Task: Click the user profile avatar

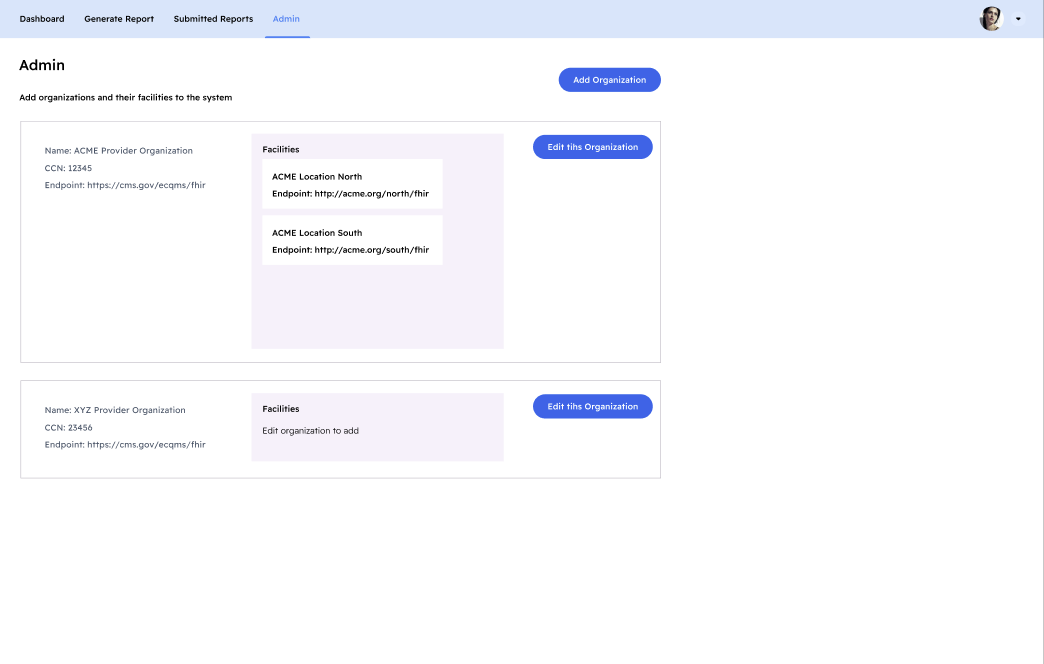Action: 990,19
